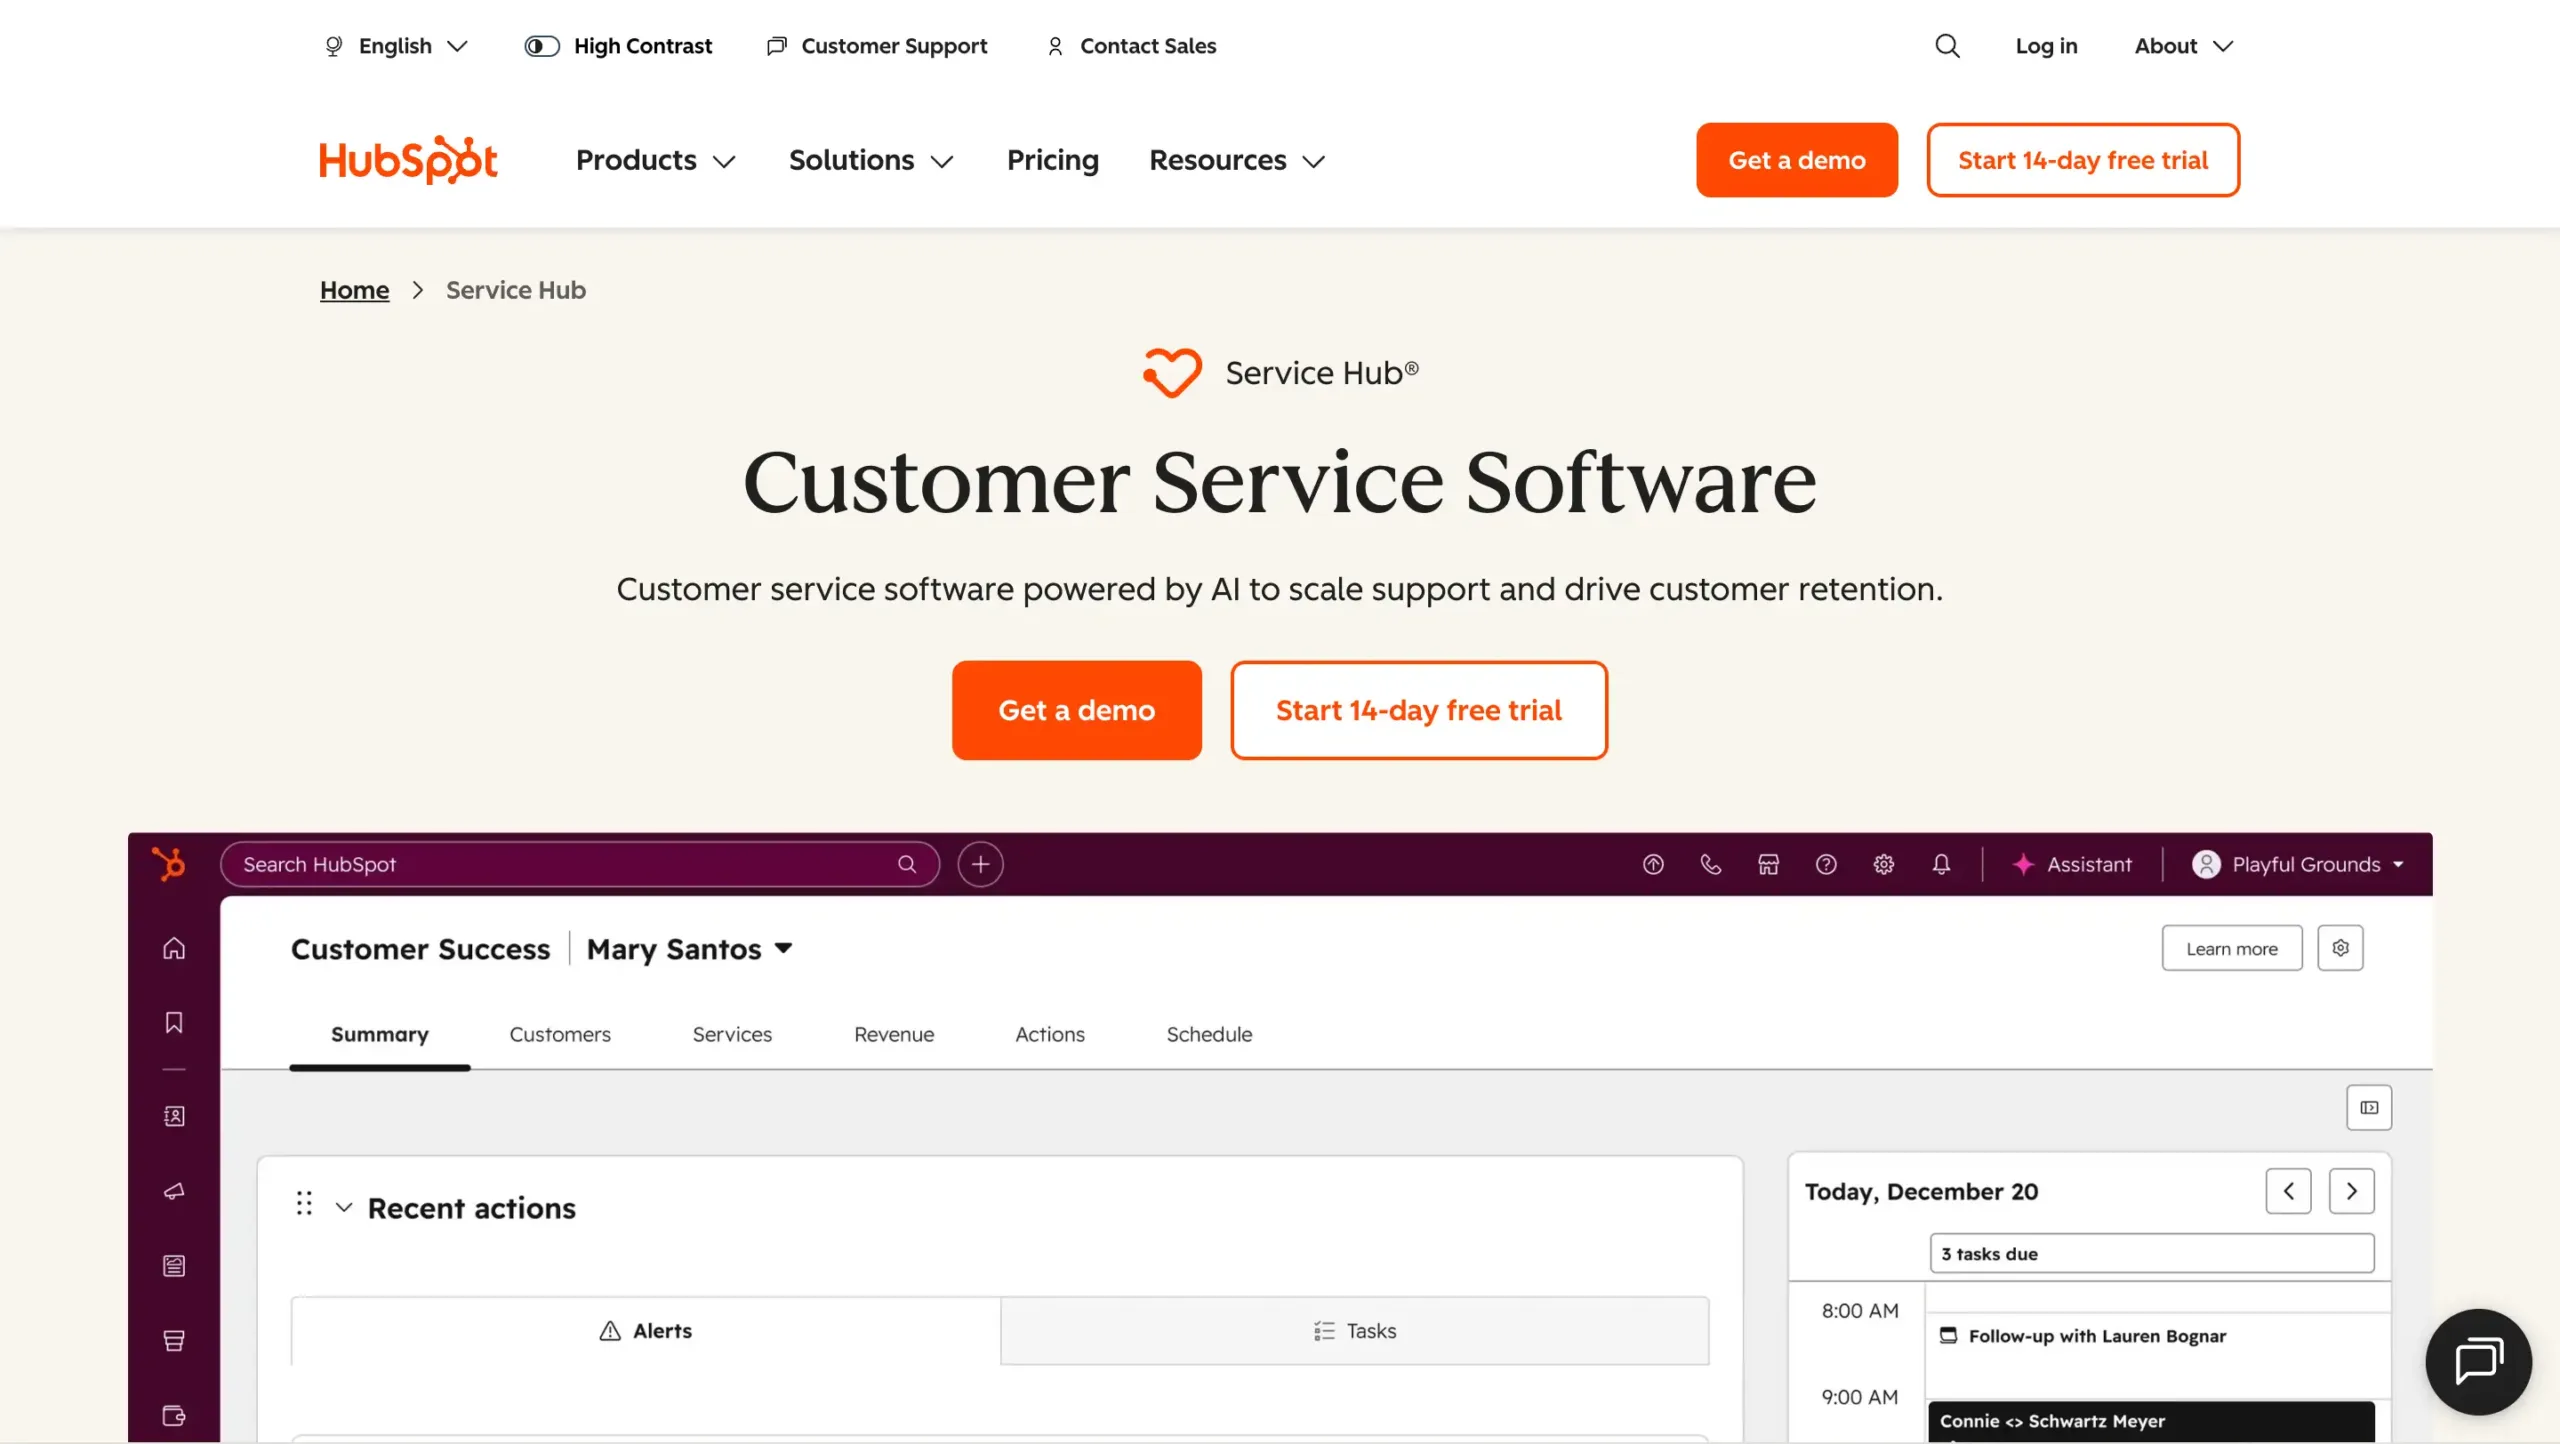Screen dimensions: 2560x1444
Task: Open the notifications bell
Action: tap(1941, 864)
